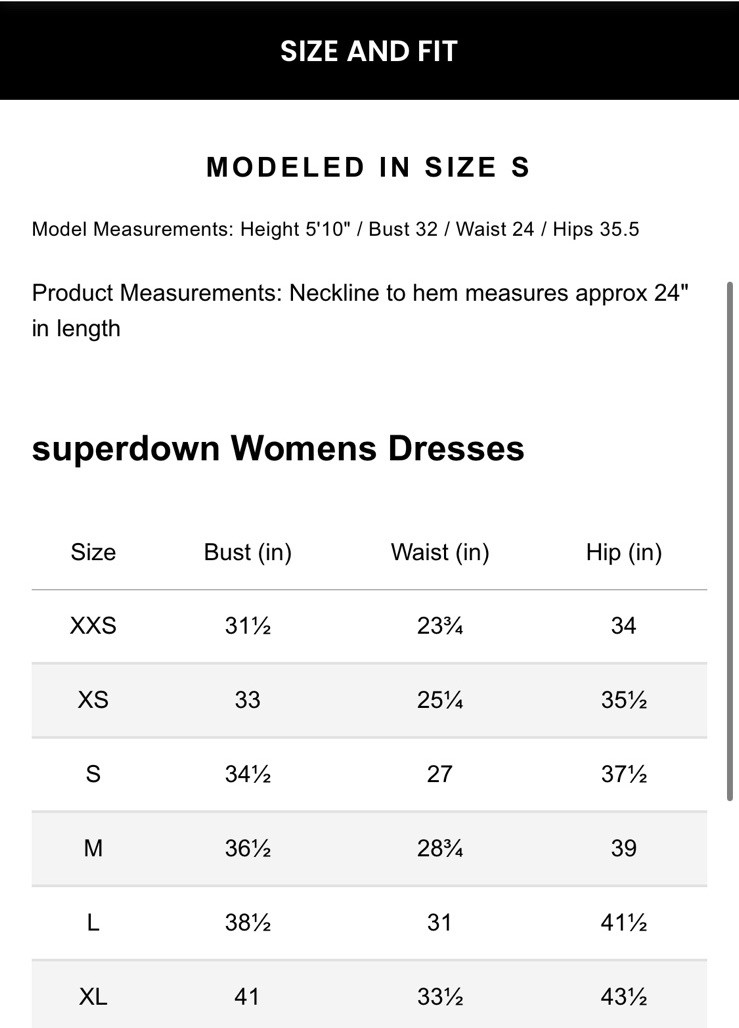
Task: Choose the S size row label
Action: (x=93, y=774)
